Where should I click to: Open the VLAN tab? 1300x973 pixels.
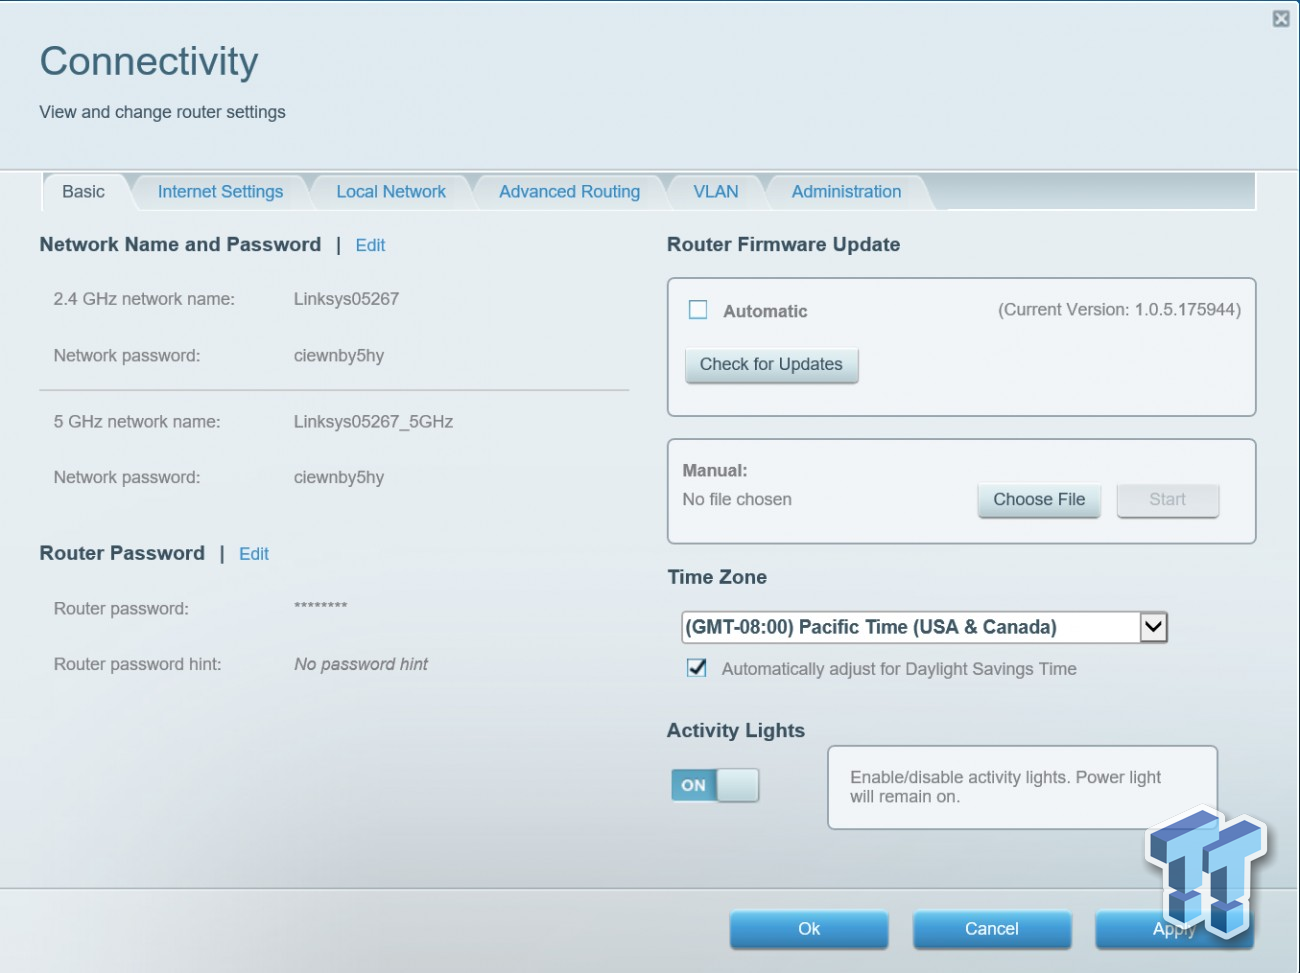coord(714,191)
